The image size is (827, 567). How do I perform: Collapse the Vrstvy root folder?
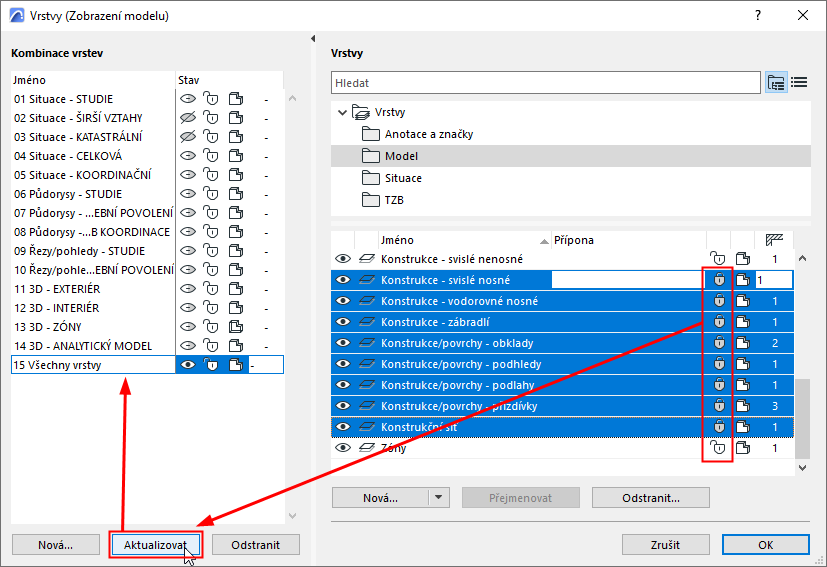tap(342, 112)
